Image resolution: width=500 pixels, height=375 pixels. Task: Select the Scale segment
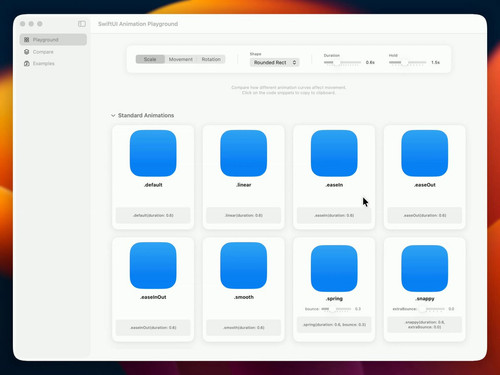tap(150, 59)
